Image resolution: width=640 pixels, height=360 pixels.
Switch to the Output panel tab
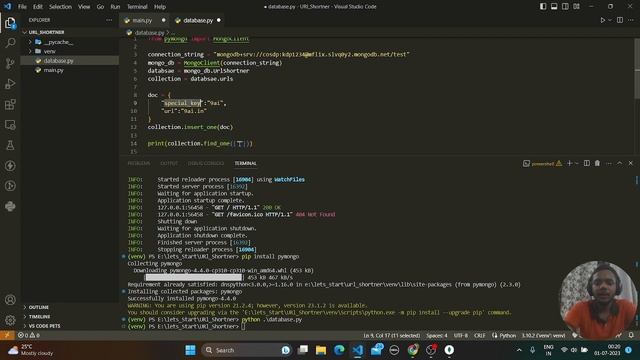pyautogui.click(x=169, y=163)
